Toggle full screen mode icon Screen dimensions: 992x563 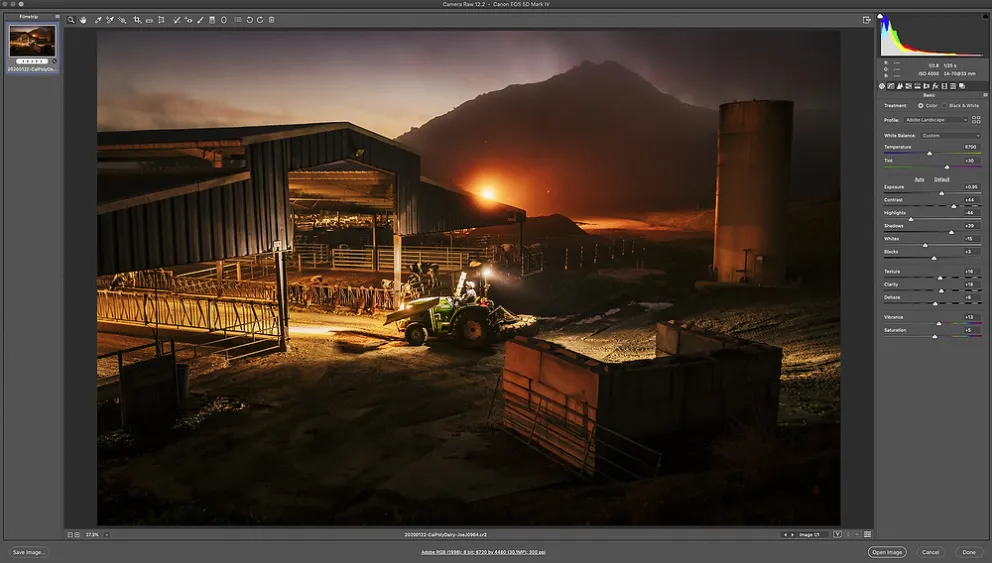(867, 20)
